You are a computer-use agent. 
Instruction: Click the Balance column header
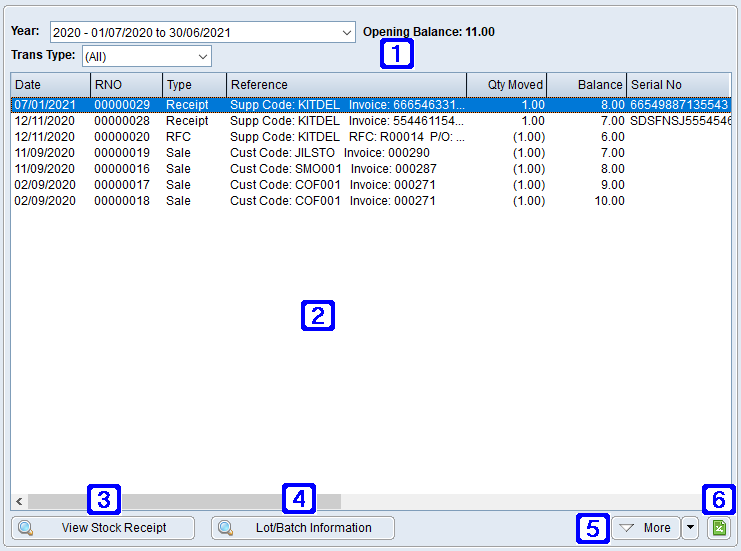click(586, 85)
